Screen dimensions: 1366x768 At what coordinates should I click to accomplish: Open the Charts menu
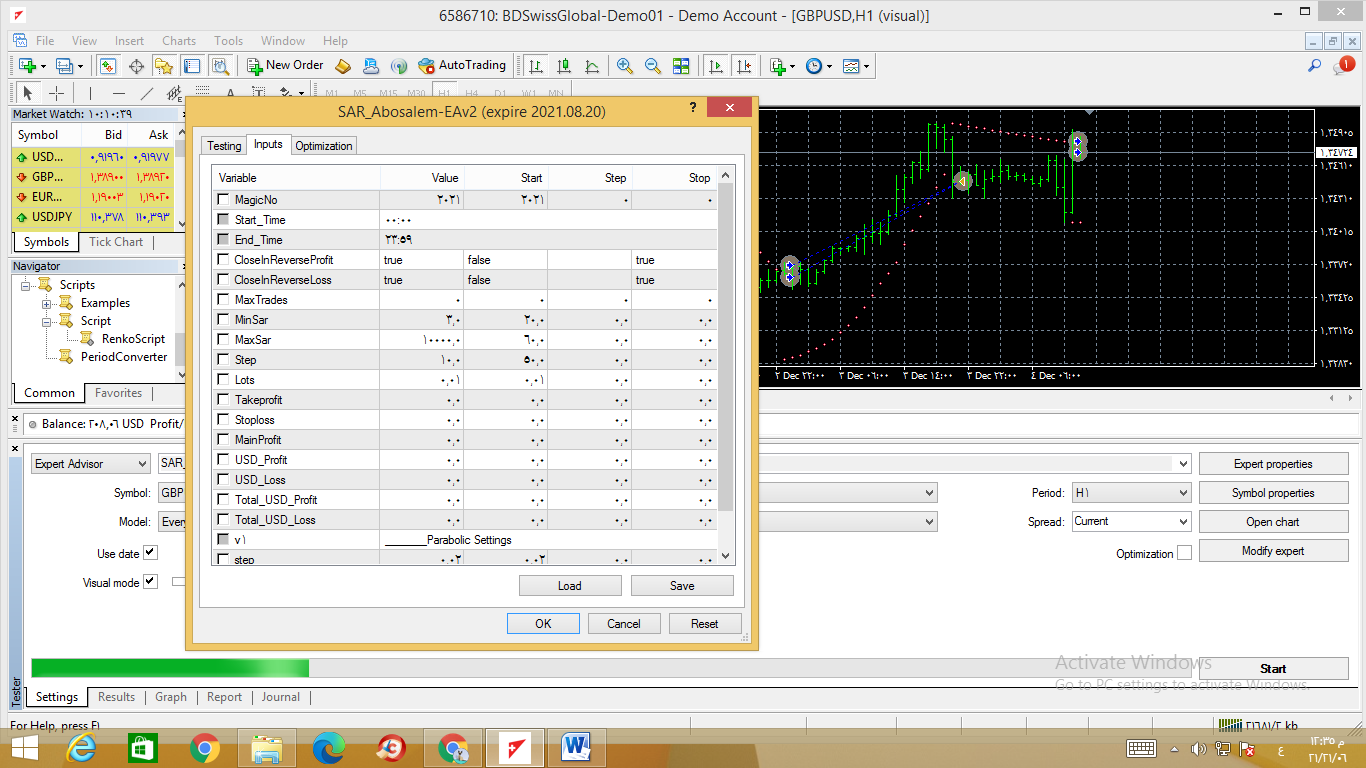point(179,41)
